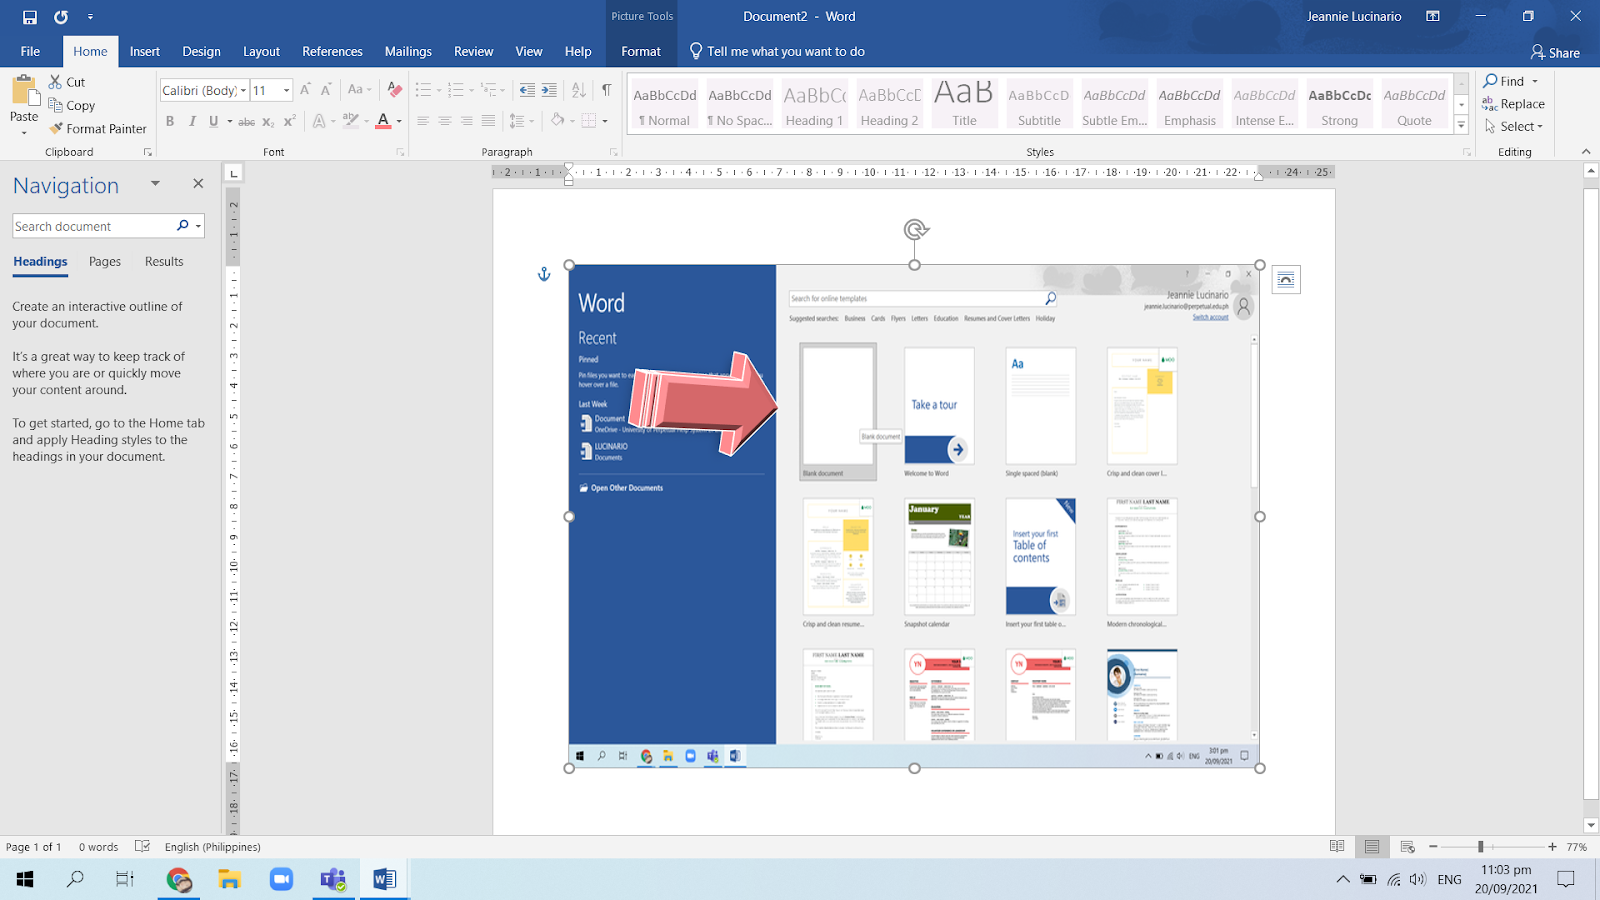Click the Sort A-Z icon
Viewport: 1600px width, 900px height.
tap(578, 90)
